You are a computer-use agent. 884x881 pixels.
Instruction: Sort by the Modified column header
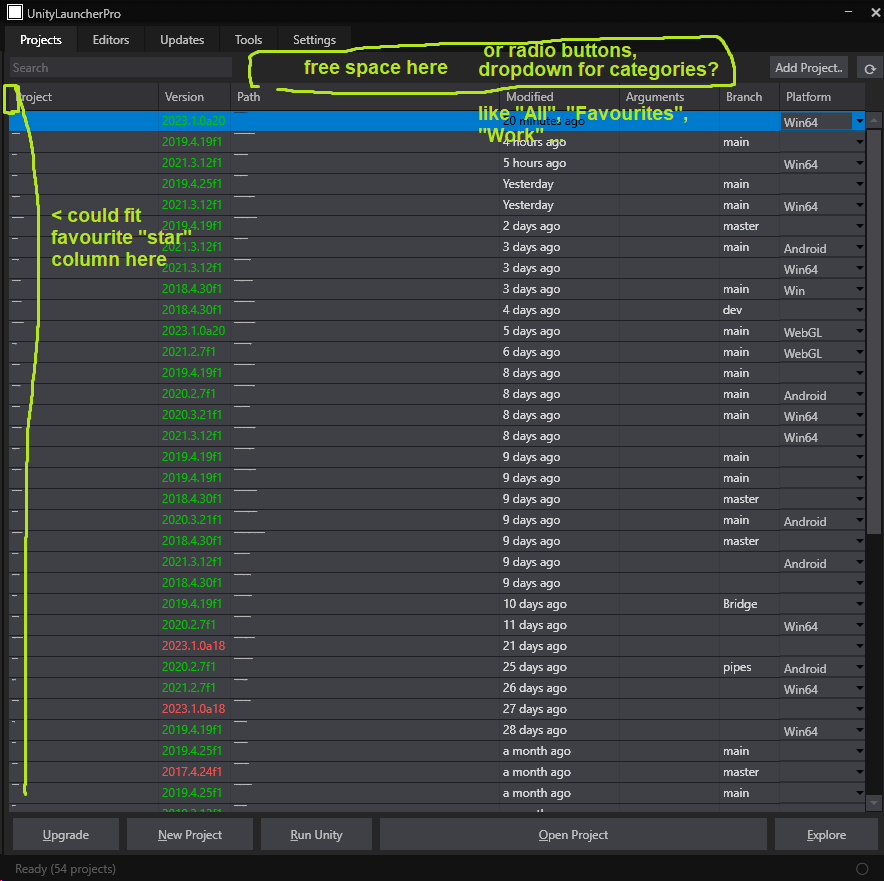pyautogui.click(x=559, y=97)
